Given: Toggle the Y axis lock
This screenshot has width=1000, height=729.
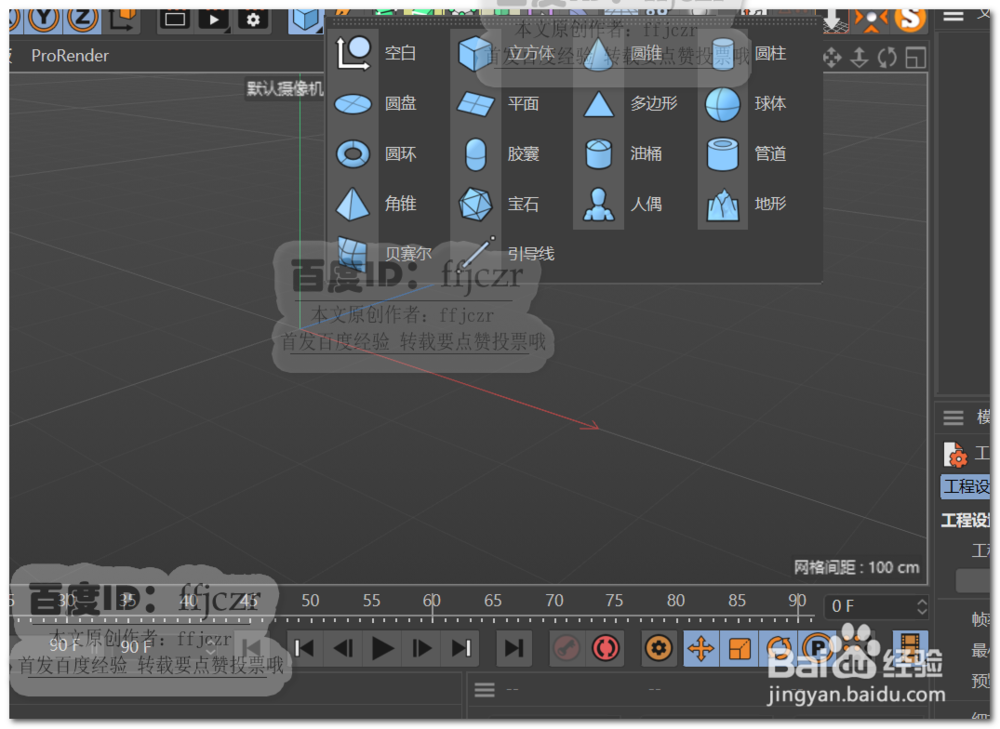Looking at the screenshot, I should [x=43, y=18].
